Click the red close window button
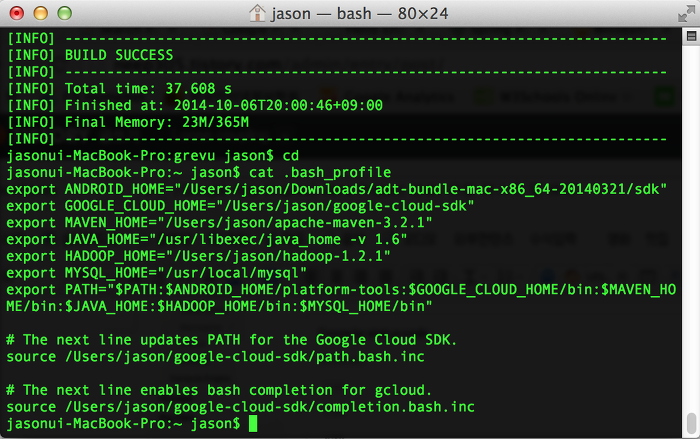The width and height of the screenshot is (700, 439). coord(17,13)
